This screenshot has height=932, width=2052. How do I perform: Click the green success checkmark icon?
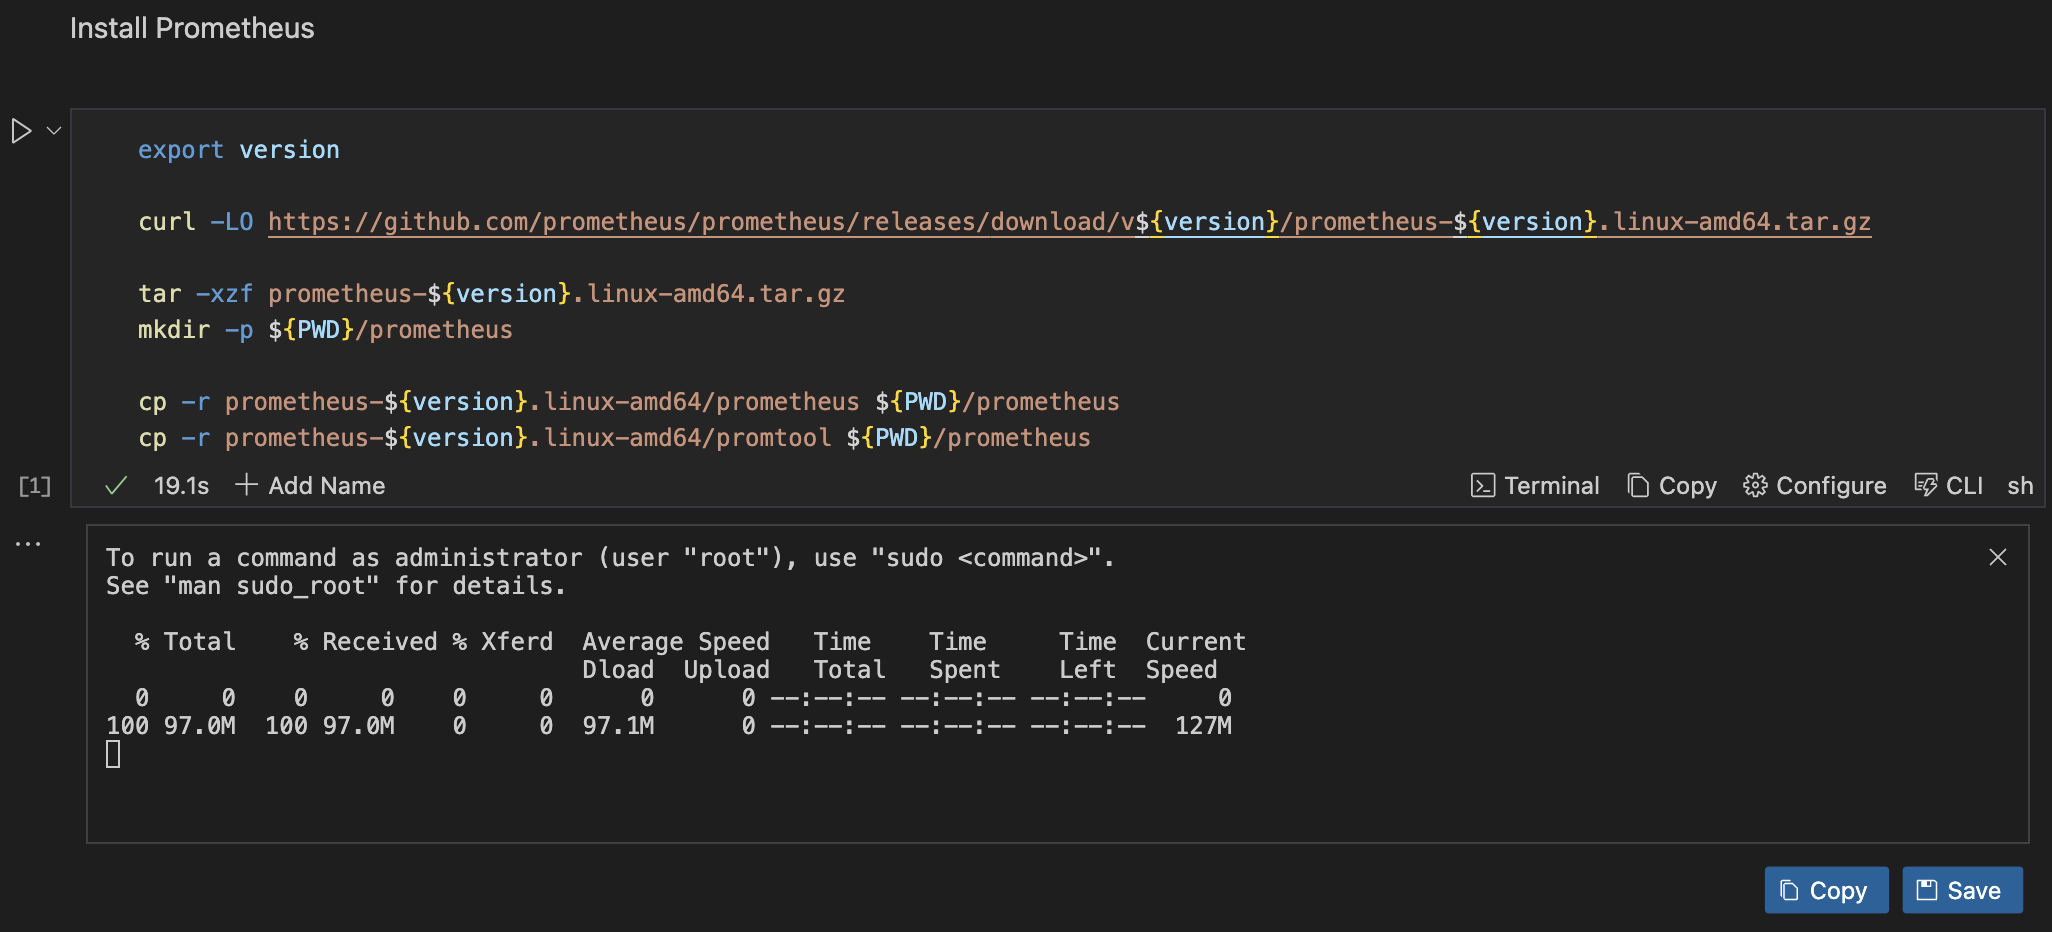(116, 486)
